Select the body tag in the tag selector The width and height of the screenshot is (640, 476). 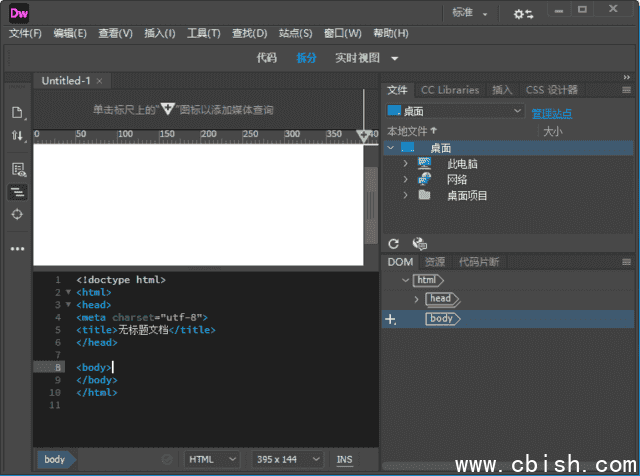pos(55,460)
